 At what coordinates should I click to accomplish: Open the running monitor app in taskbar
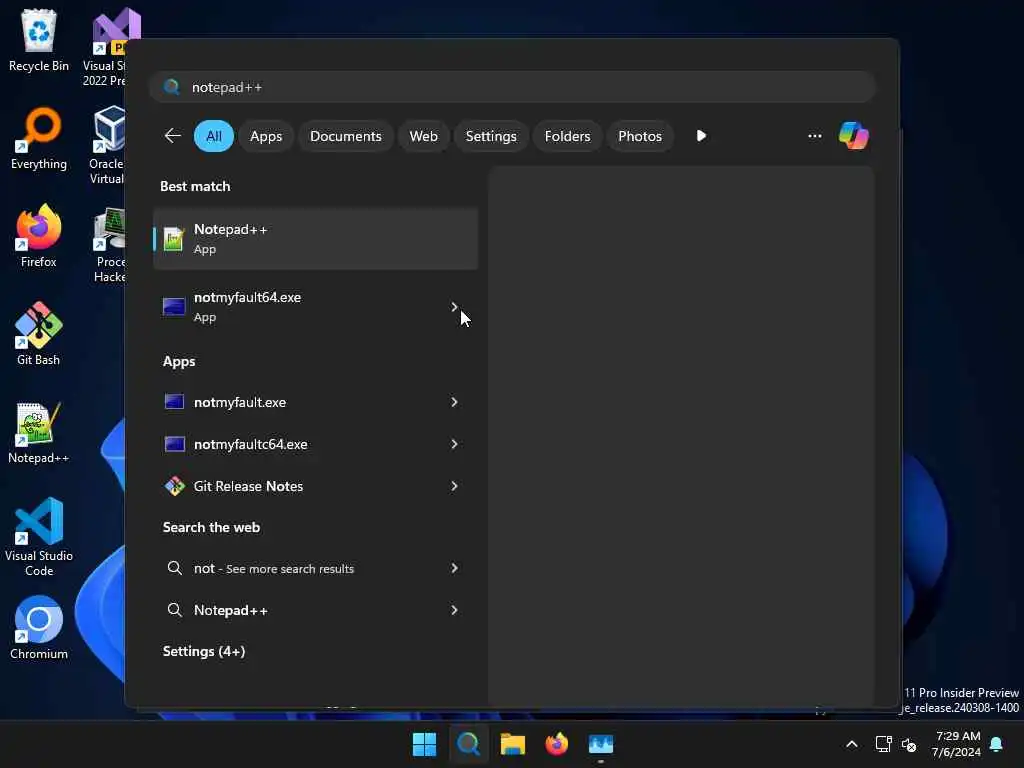tap(601, 744)
